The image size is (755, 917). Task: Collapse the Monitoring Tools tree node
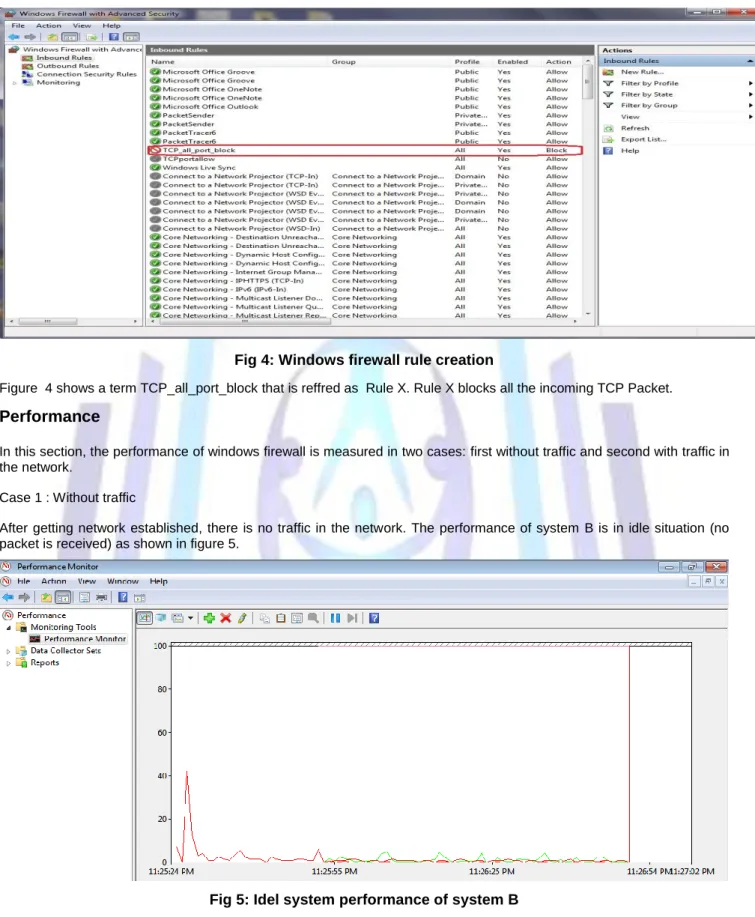[8, 628]
